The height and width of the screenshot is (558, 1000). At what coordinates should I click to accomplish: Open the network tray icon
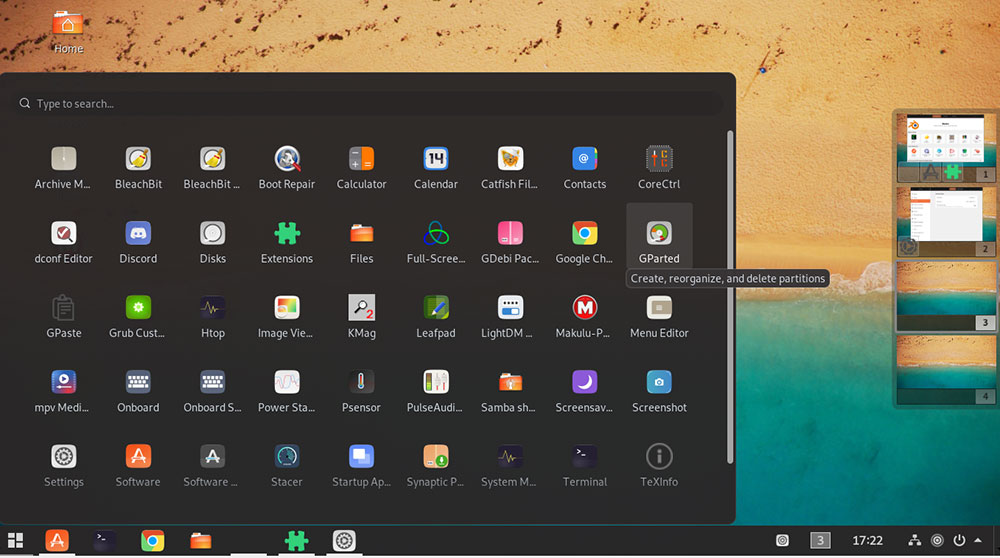(915, 541)
